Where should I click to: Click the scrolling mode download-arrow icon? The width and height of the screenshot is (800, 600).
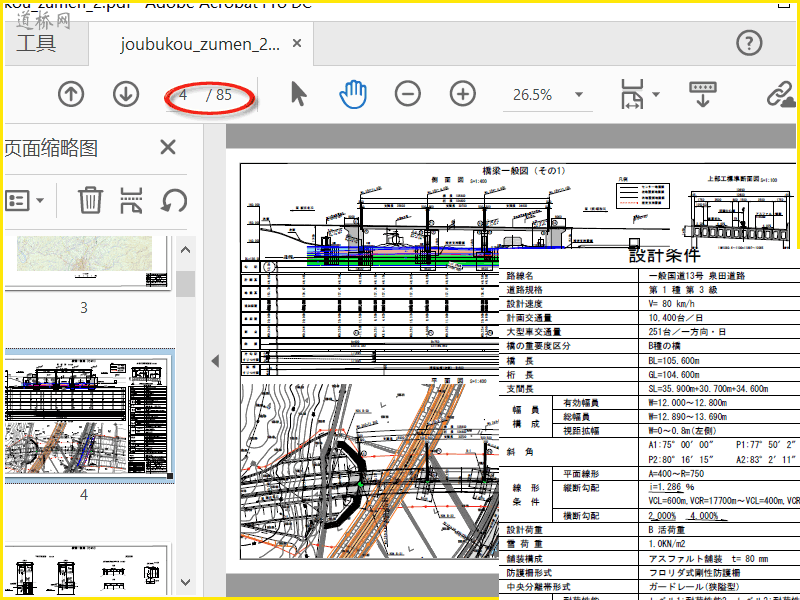coord(703,94)
